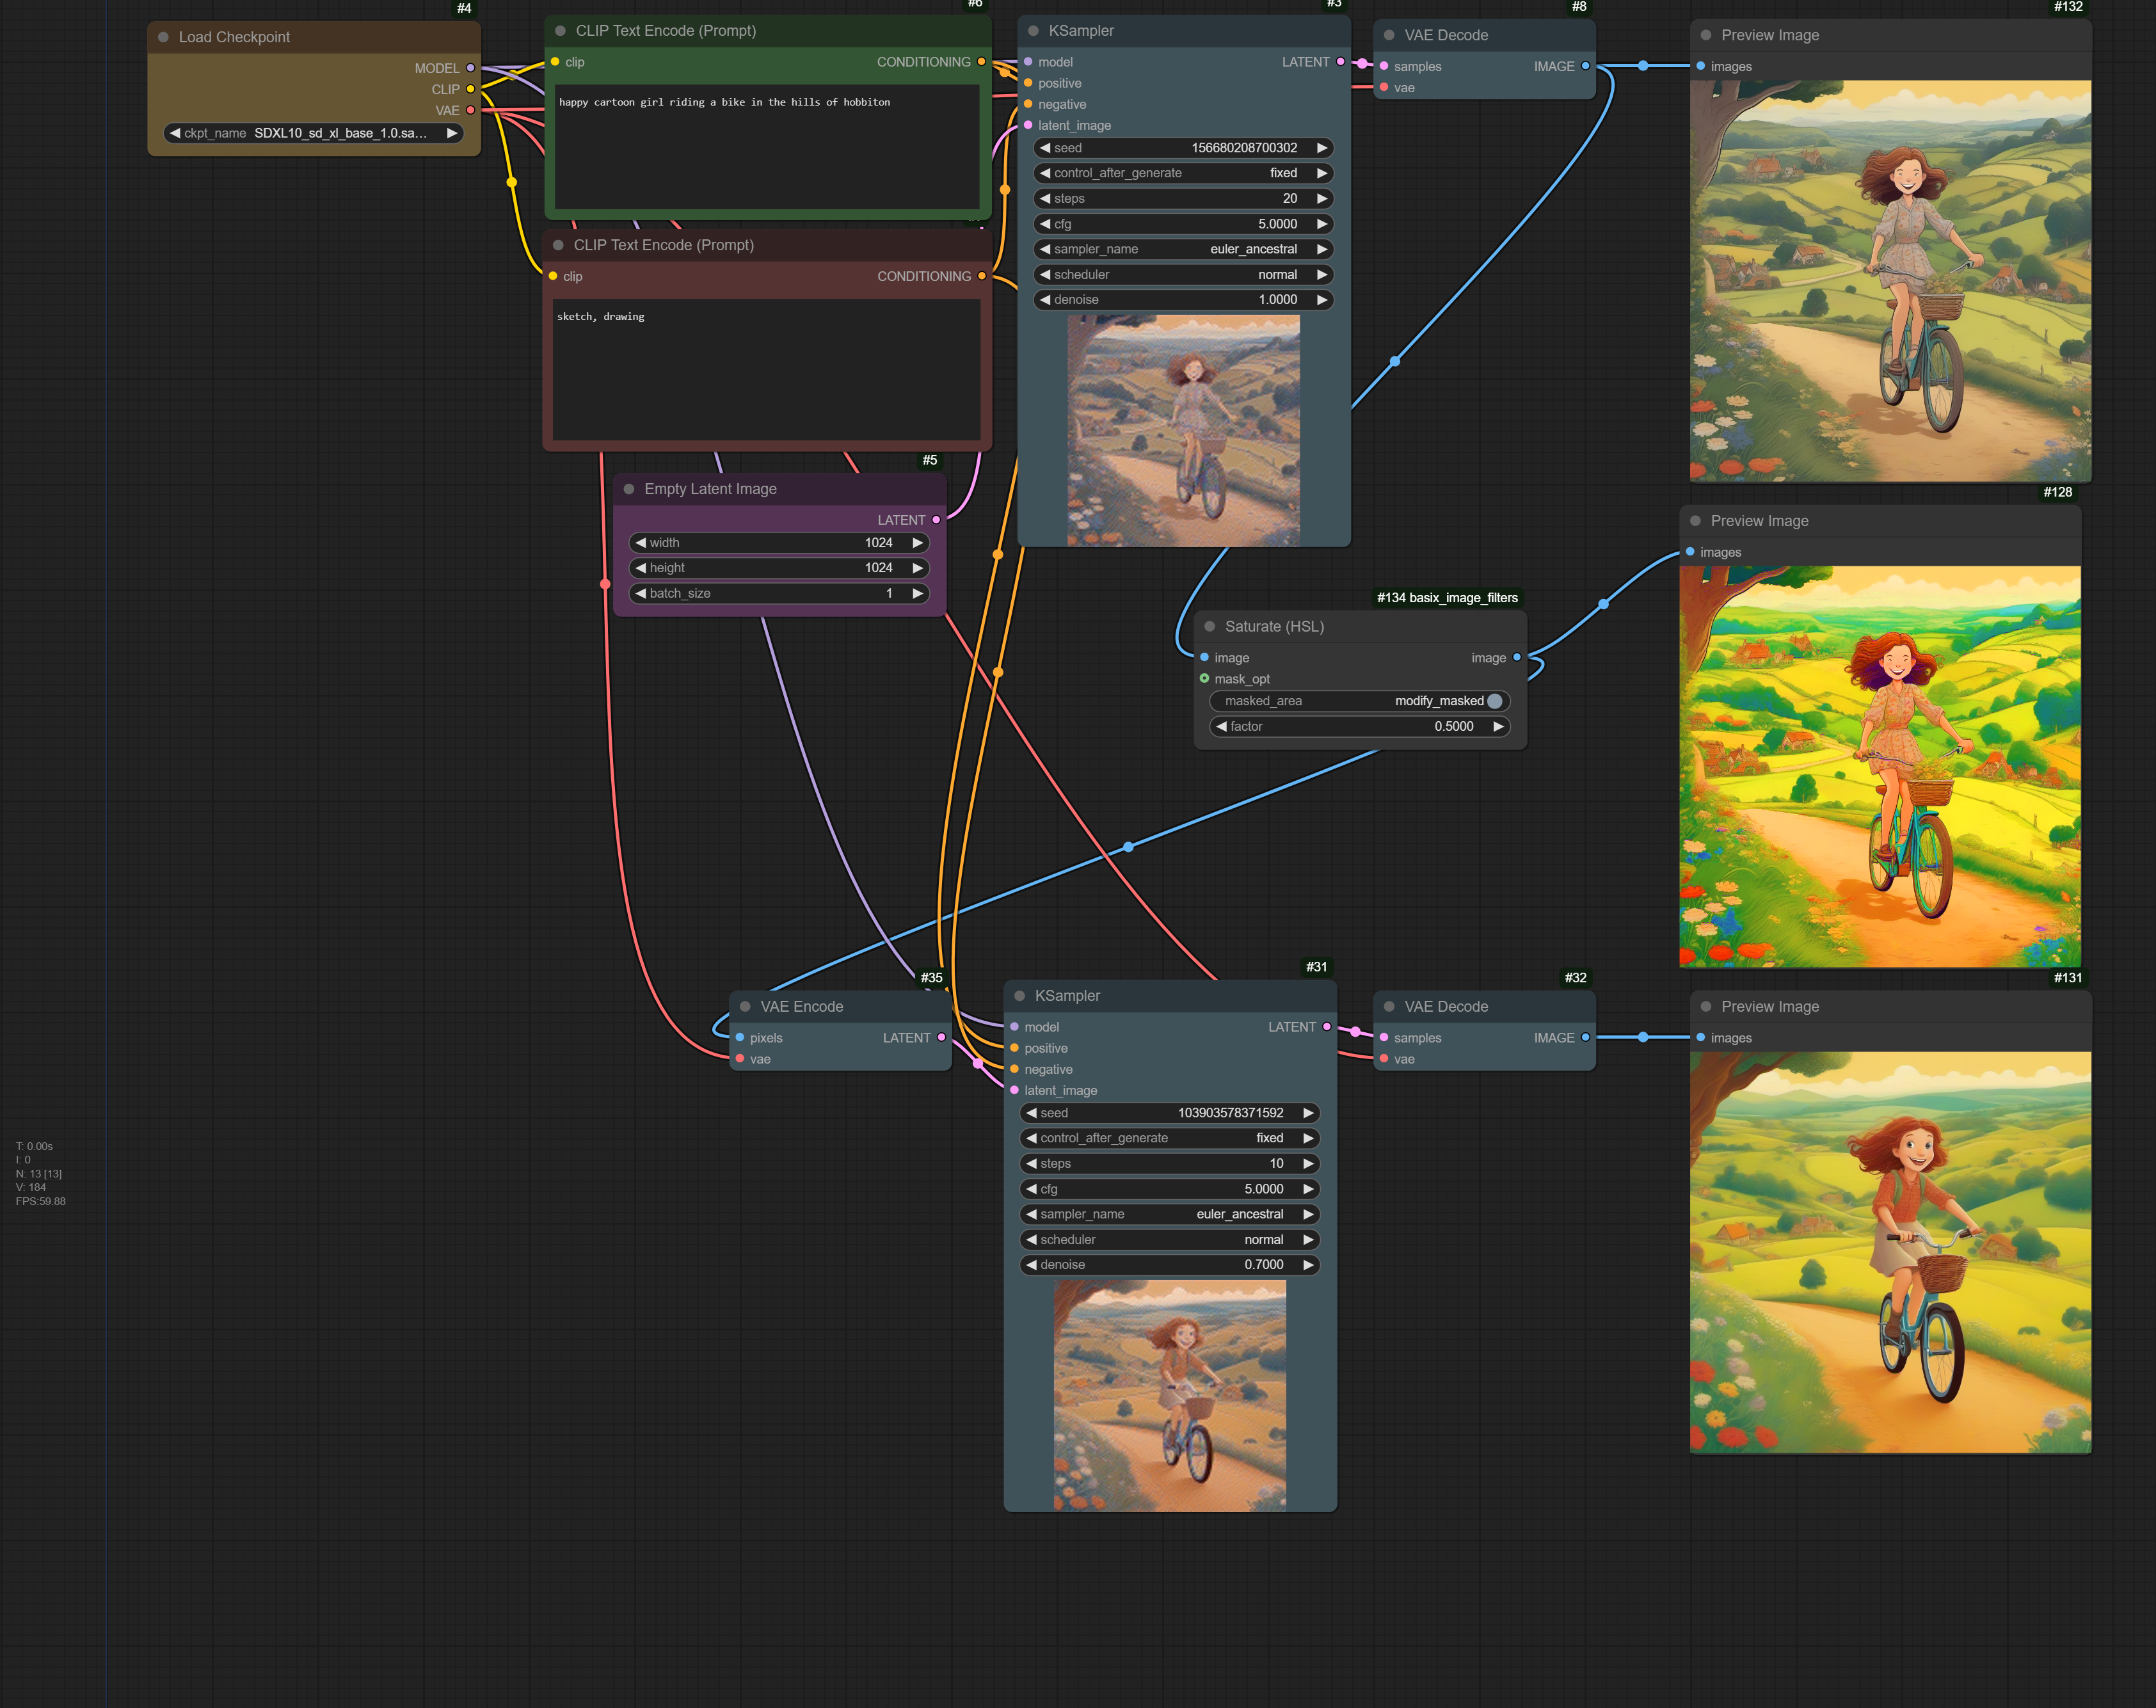Collapse the Load Checkpoint node via its dot
Viewport: 2156px width, 1708px height.
[163, 37]
